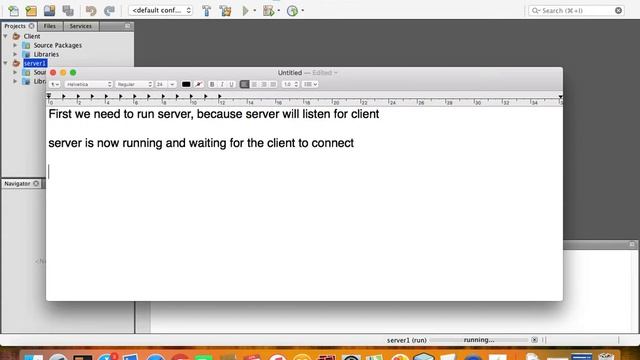Viewport: 640px width, 360px height.
Task: Open the list bullets and numbering dropdown
Action: pos(310,84)
